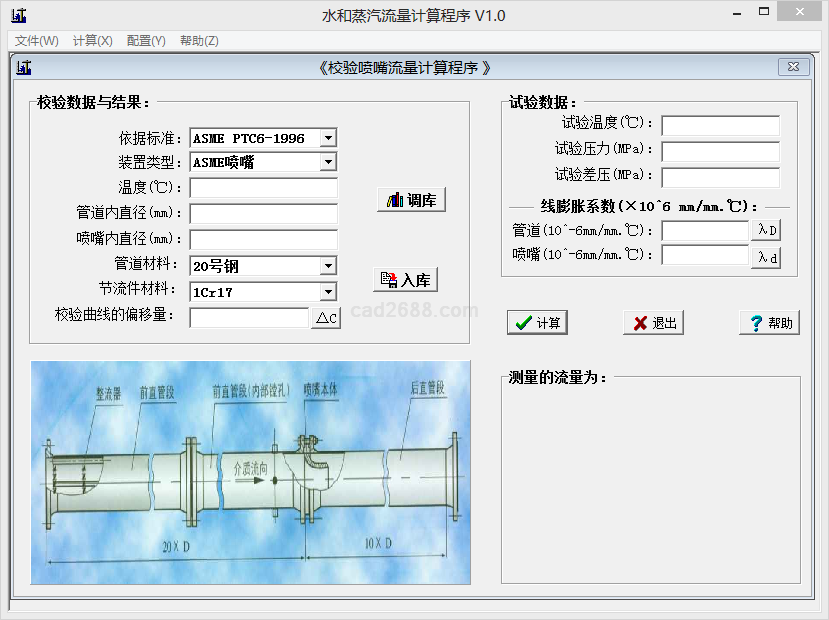Viewport: 829px width, 620px height.
Task: Expand the 管道材料 20号钢 dropdown
Action: [x=328, y=266]
